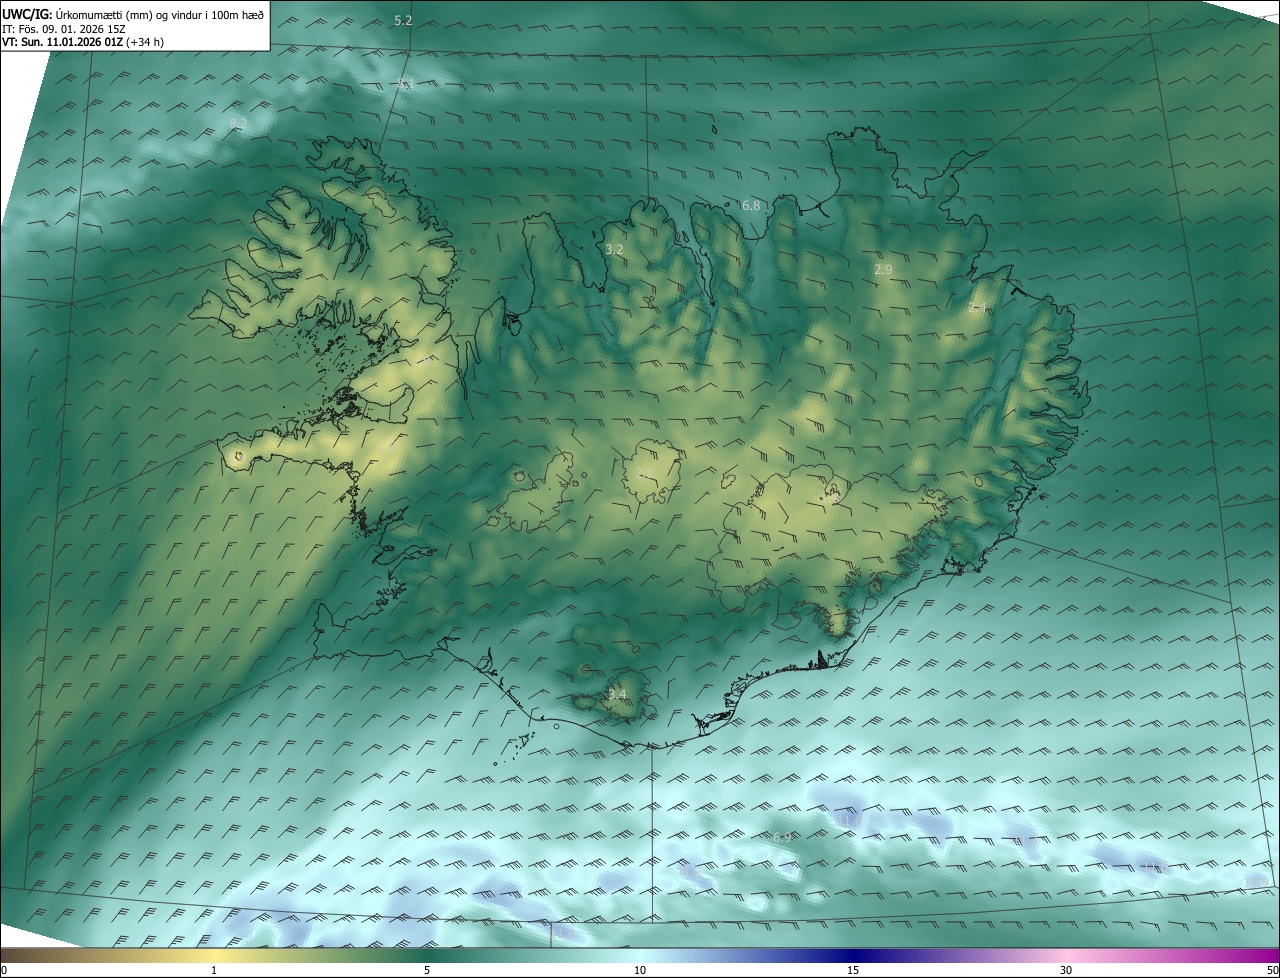Screen dimensions: 1280x978
Task: Click the 8.1 value label on the map
Action: click(405, 83)
